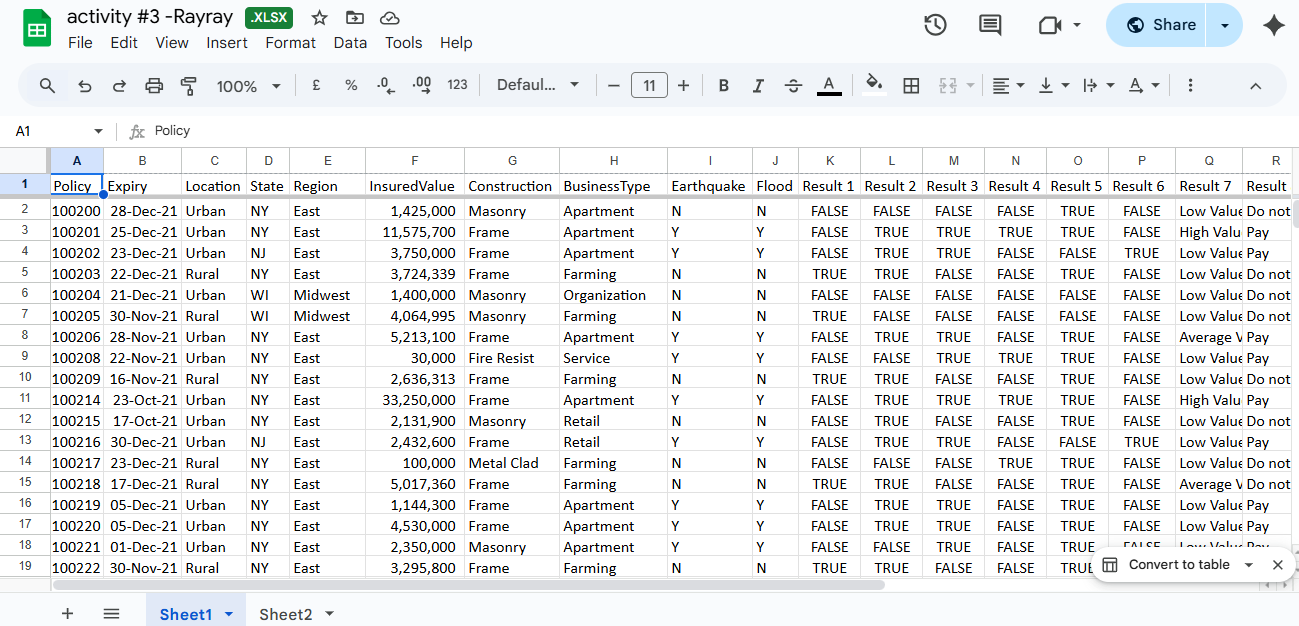Click the Share button
The width and height of the screenshot is (1299, 626).
[x=1160, y=25]
